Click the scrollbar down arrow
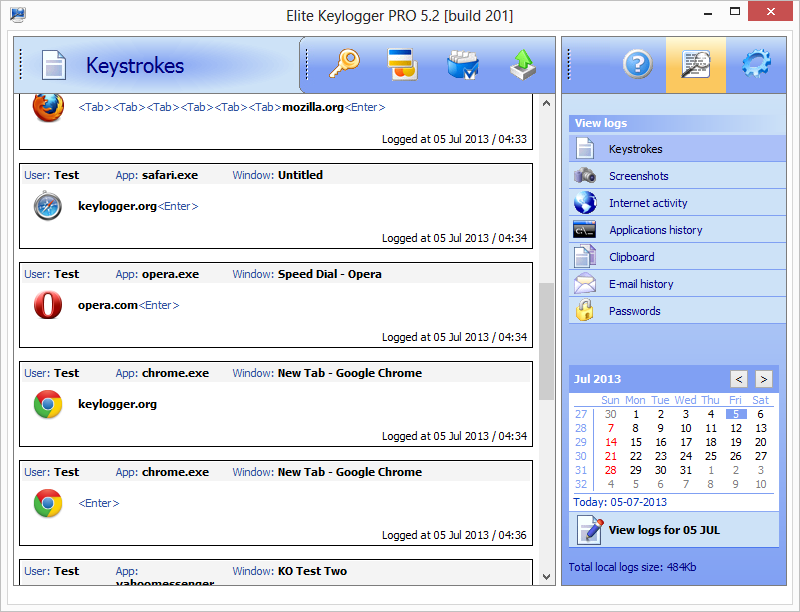Screen dimensions: 800x612 546,576
